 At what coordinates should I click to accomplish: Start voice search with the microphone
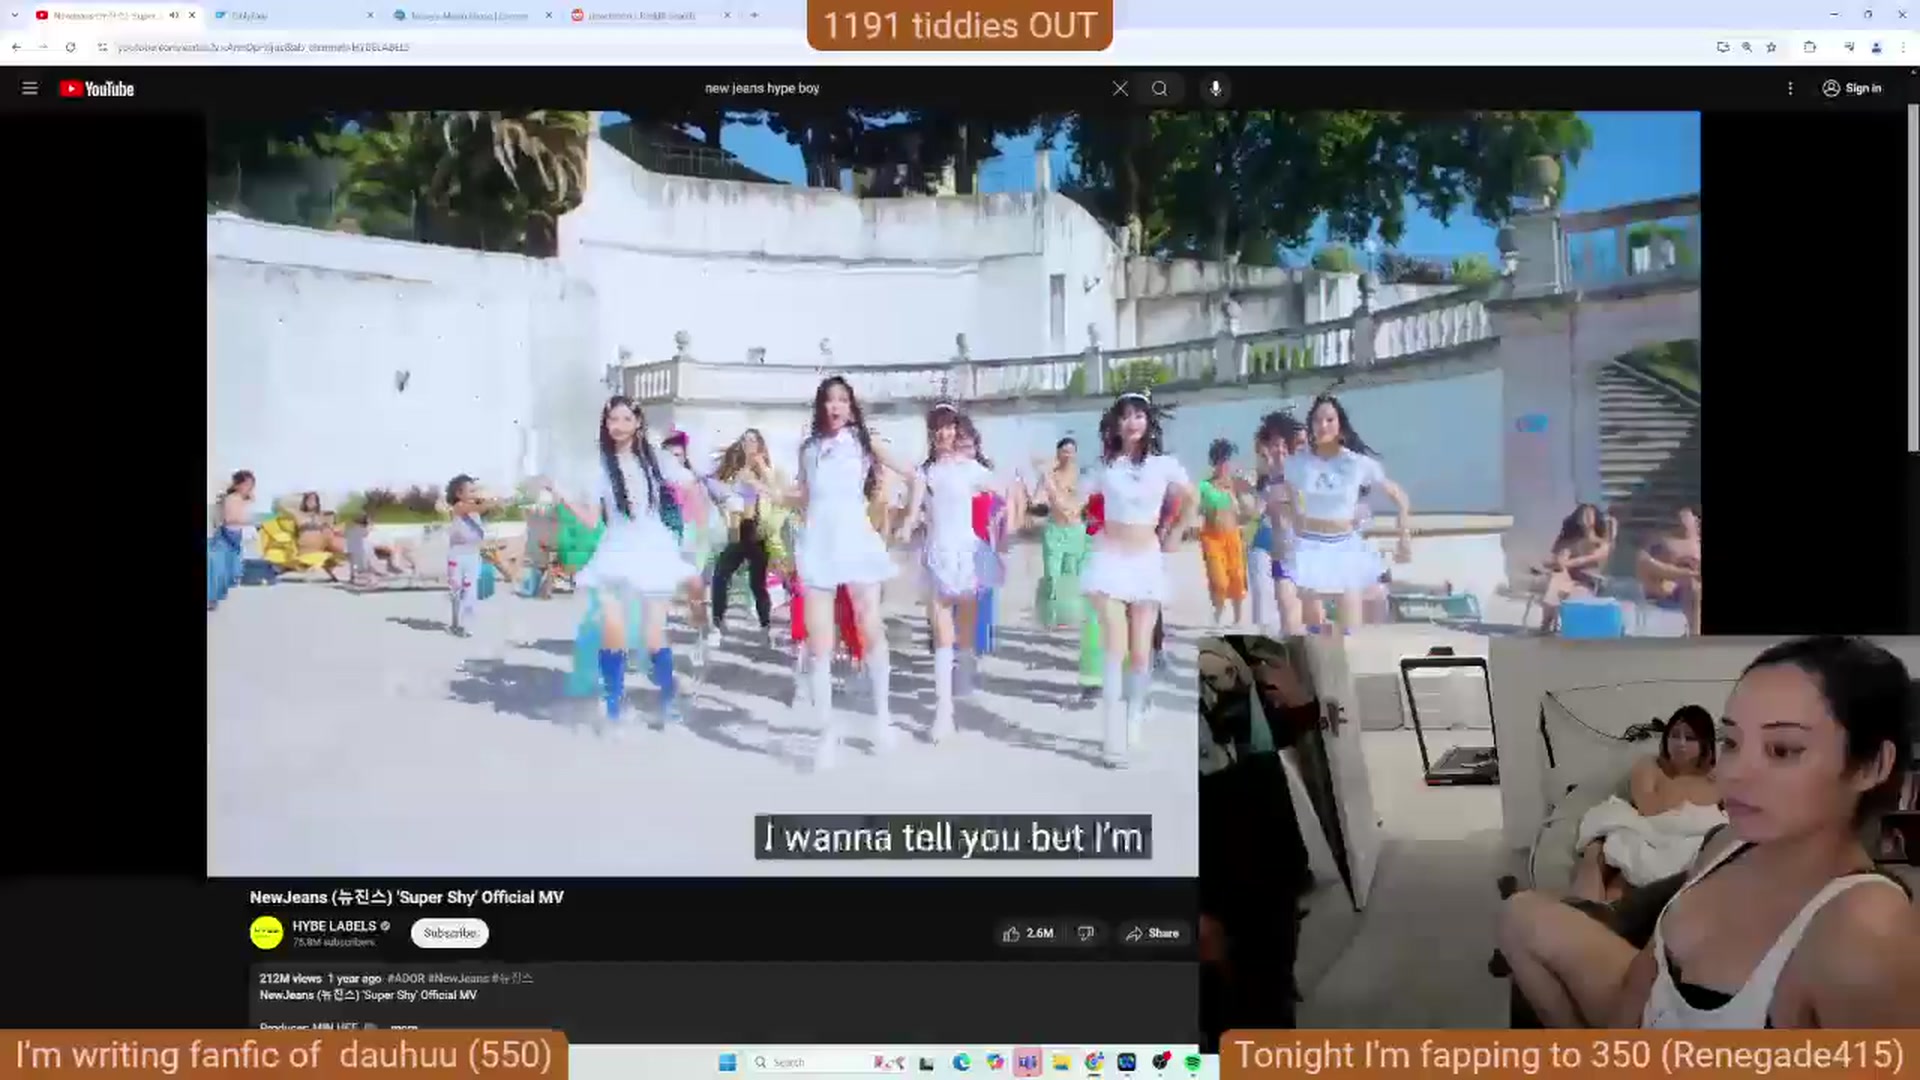[x=1215, y=88]
